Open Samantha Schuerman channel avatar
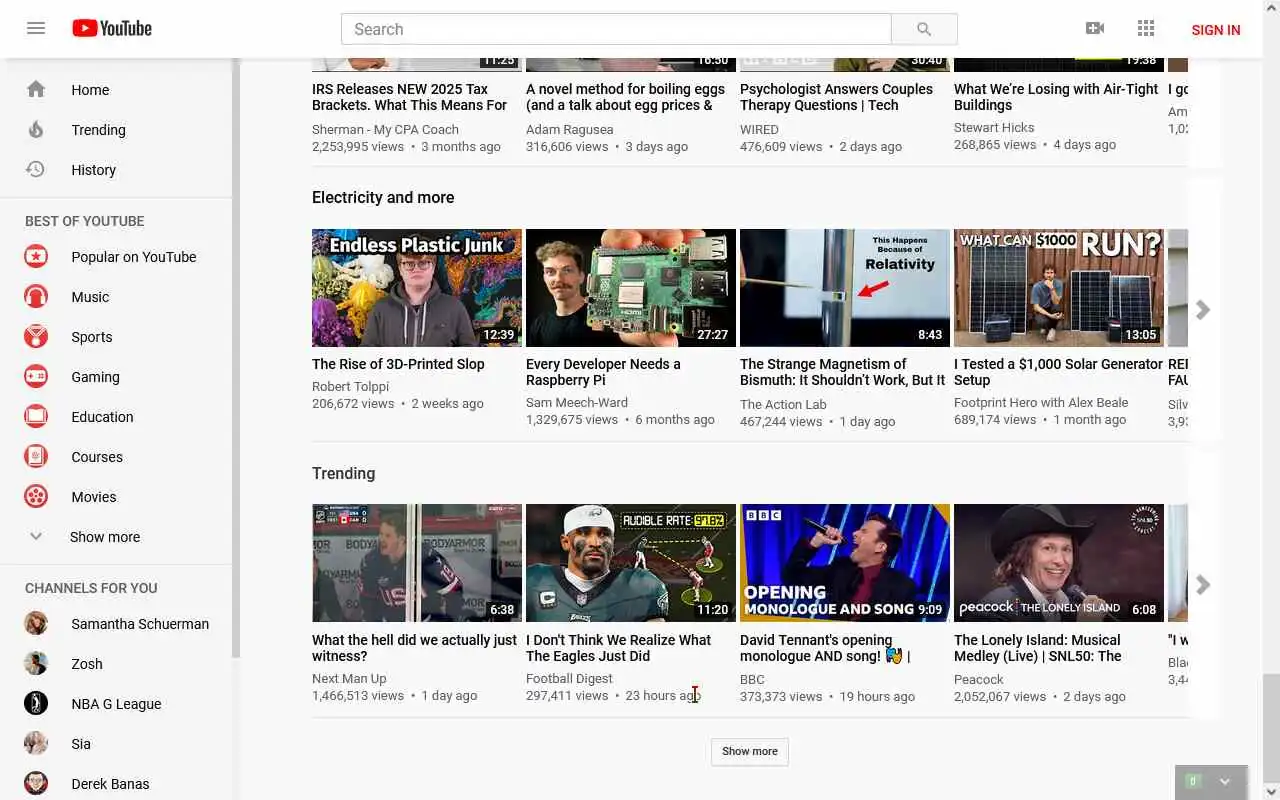Viewport: 1280px width, 800px height. [x=36, y=624]
